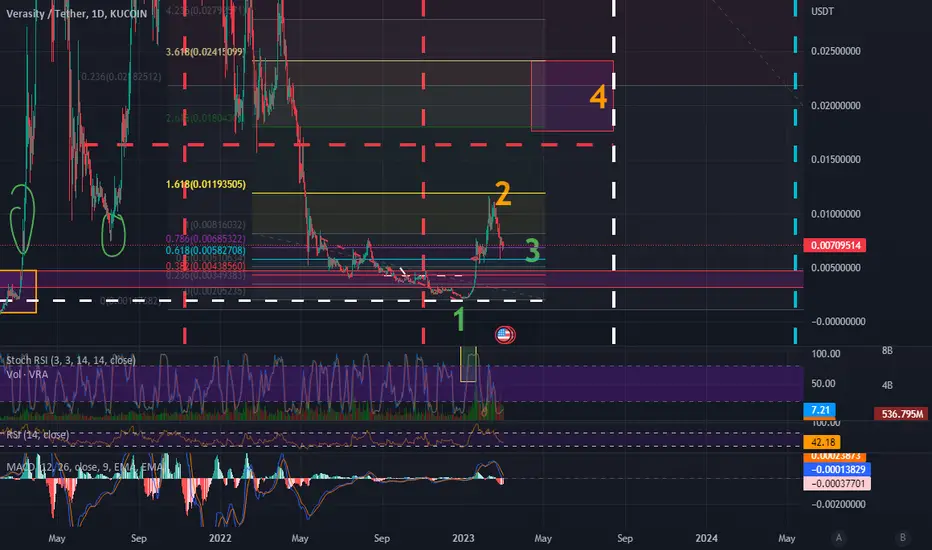Click the 2024 time axis label
The height and width of the screenshot is (550, 932).
pos(706,538)
